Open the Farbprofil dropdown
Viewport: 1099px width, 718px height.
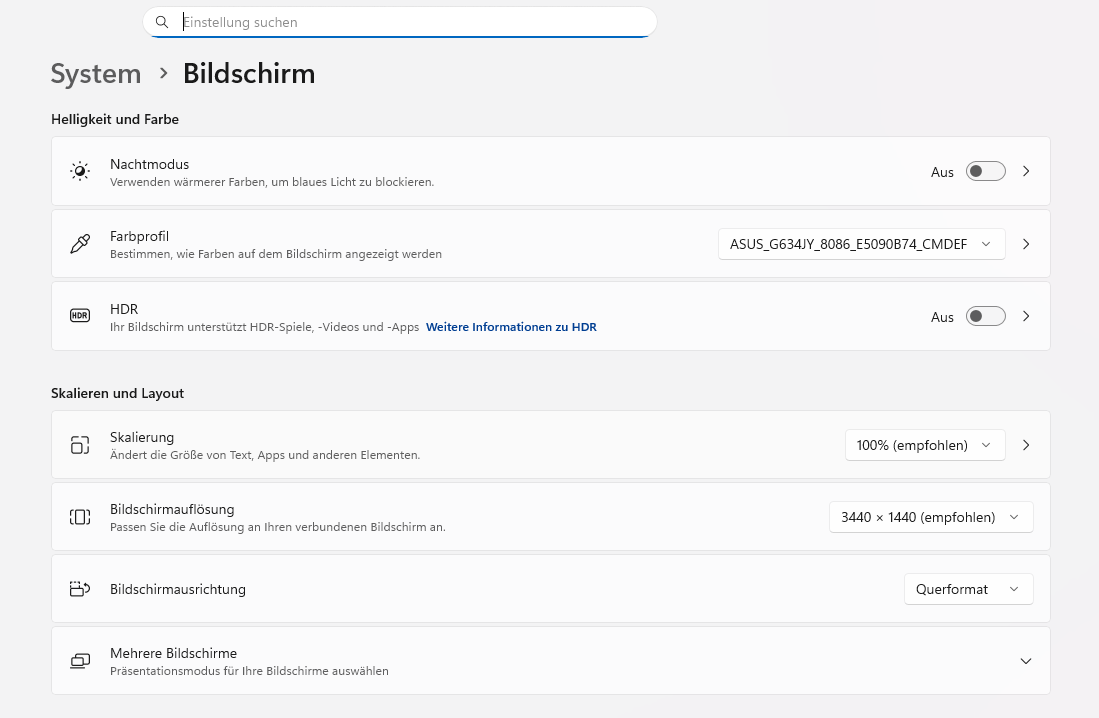861,244
